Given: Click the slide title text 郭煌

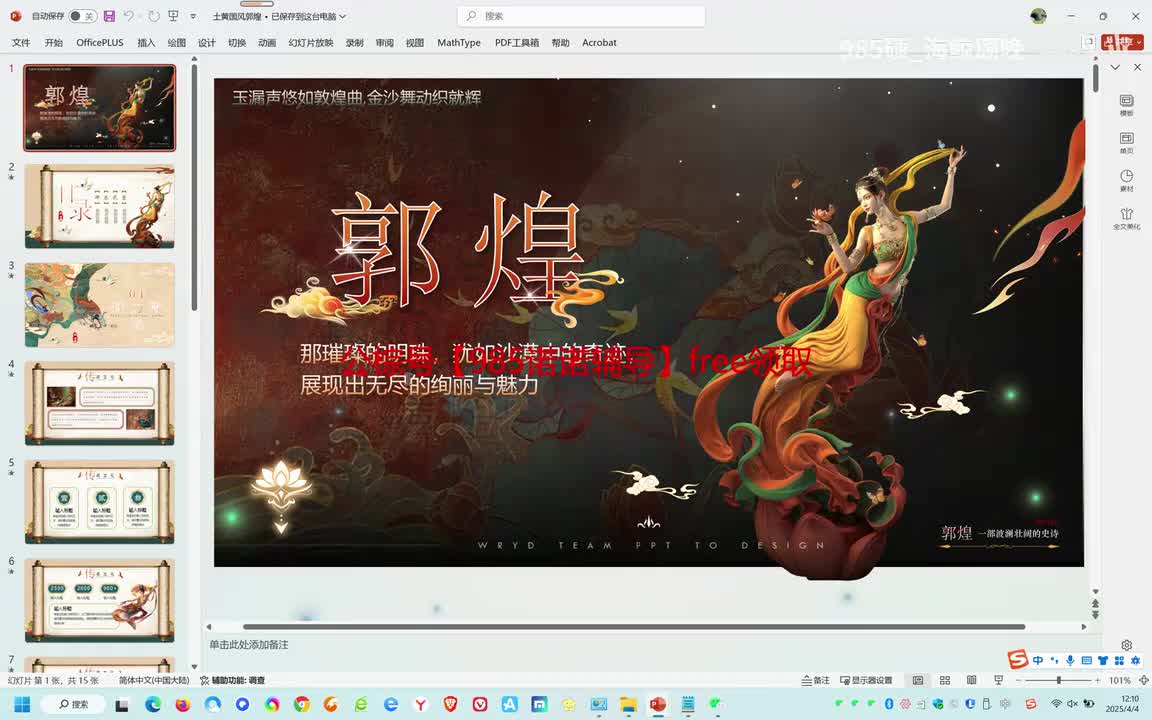Looking at the screenshot, I should click(x=458, y=250).
